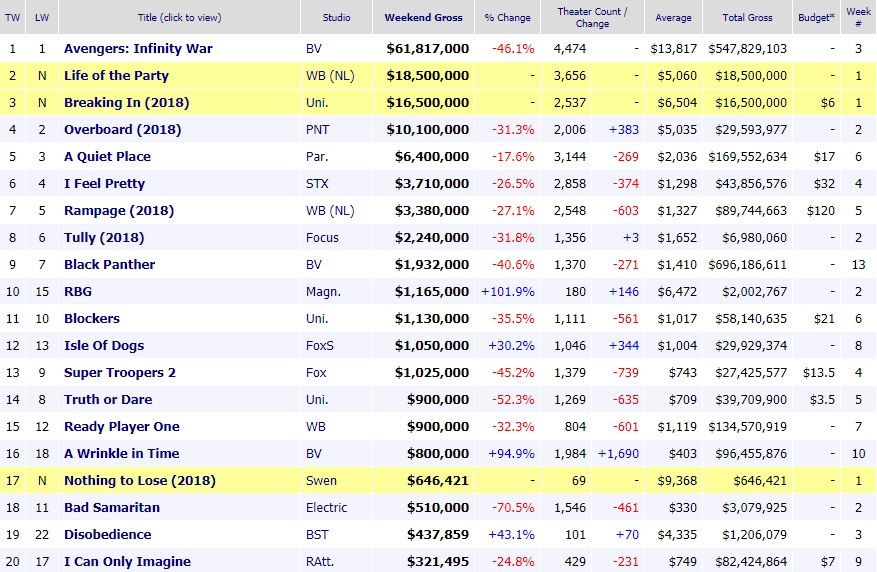Image resolution: width=877 pixels, height=572 pixels.
Task: Sort by Week # column header
Action: coord(859,17)
